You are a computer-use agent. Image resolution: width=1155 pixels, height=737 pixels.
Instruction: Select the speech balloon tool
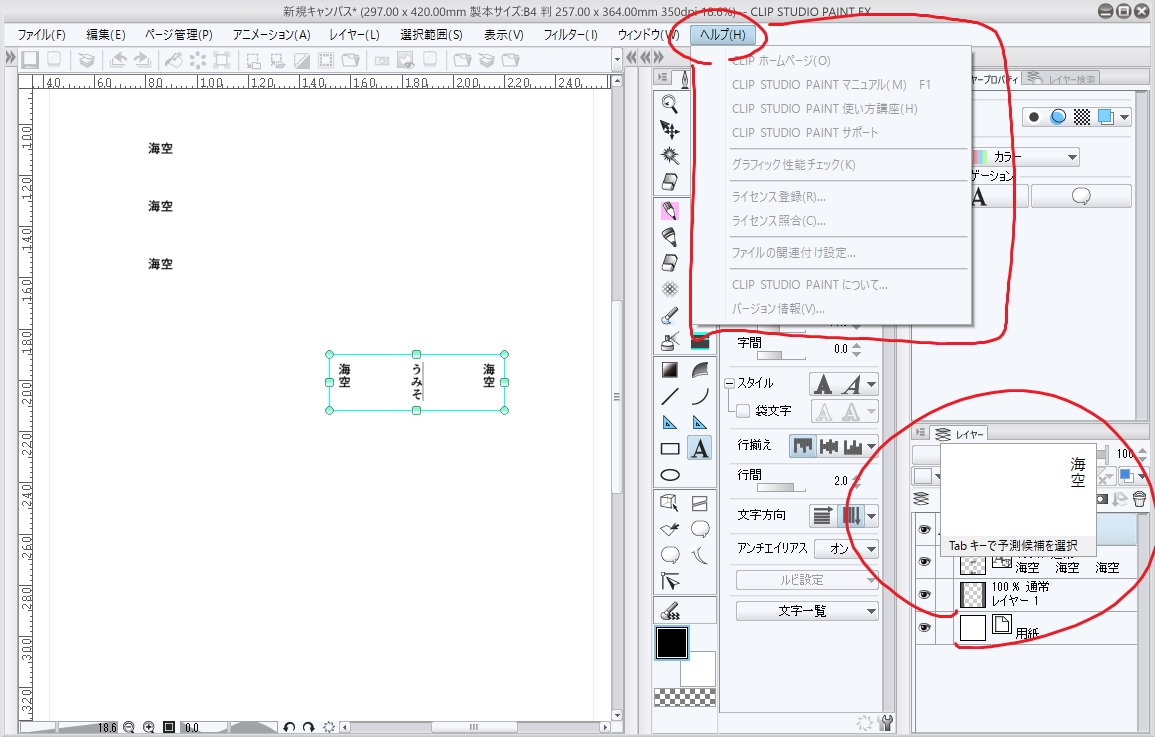pos(700,528)
